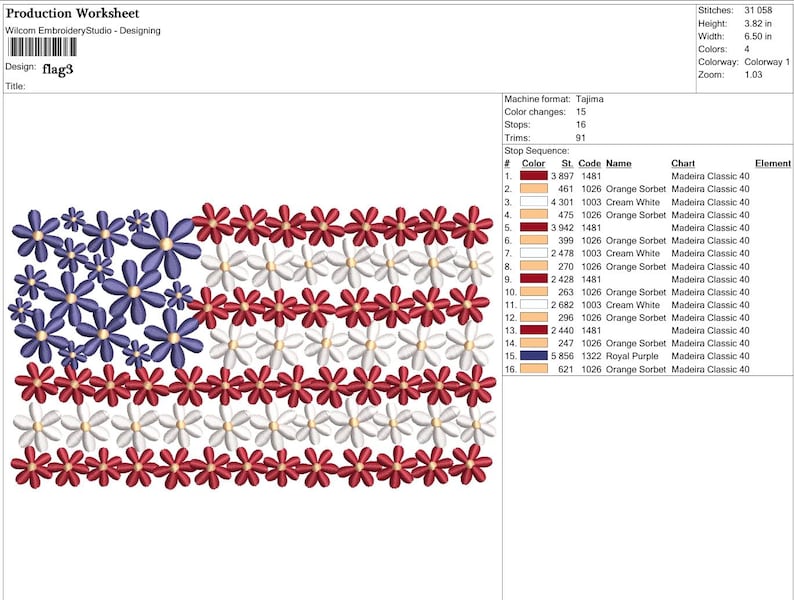794x600 pixels.
Task: Click the Code column header
Action: point(589,163)
